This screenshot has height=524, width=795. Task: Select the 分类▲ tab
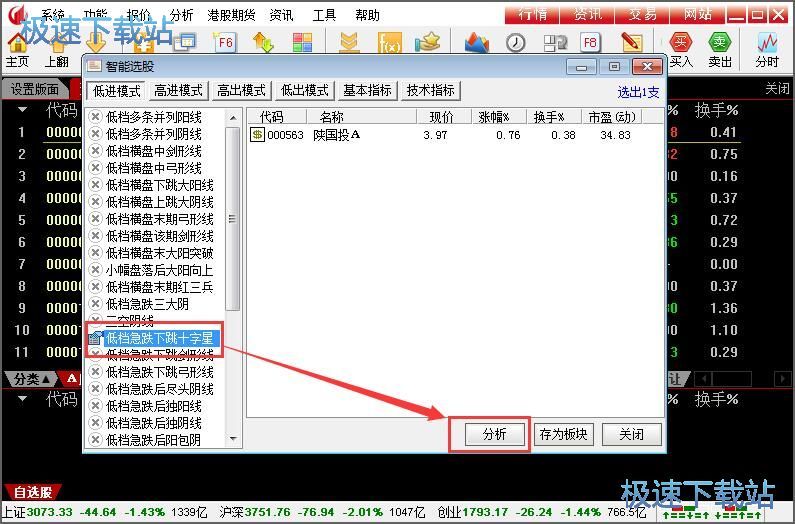point(32,378)
